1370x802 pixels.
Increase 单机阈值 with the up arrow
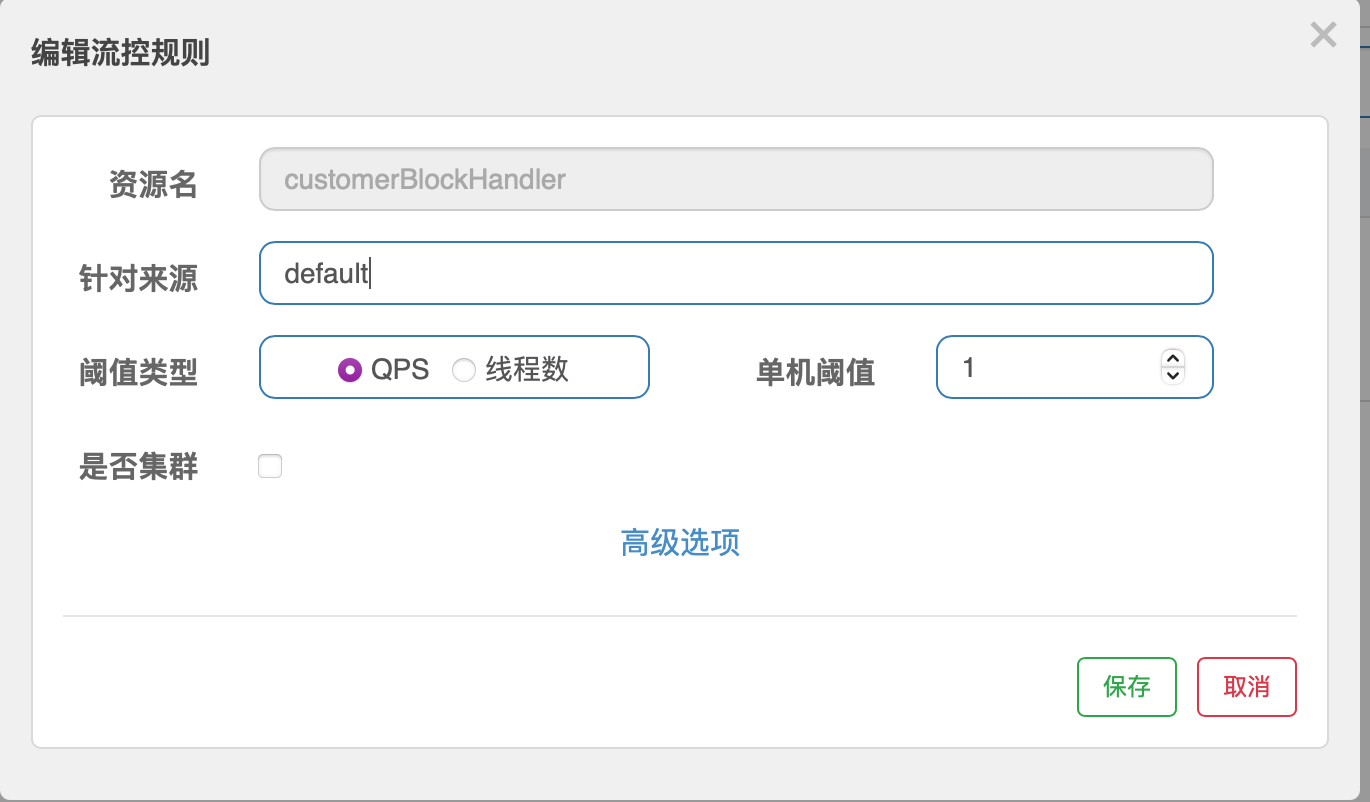pos(1173,359)
